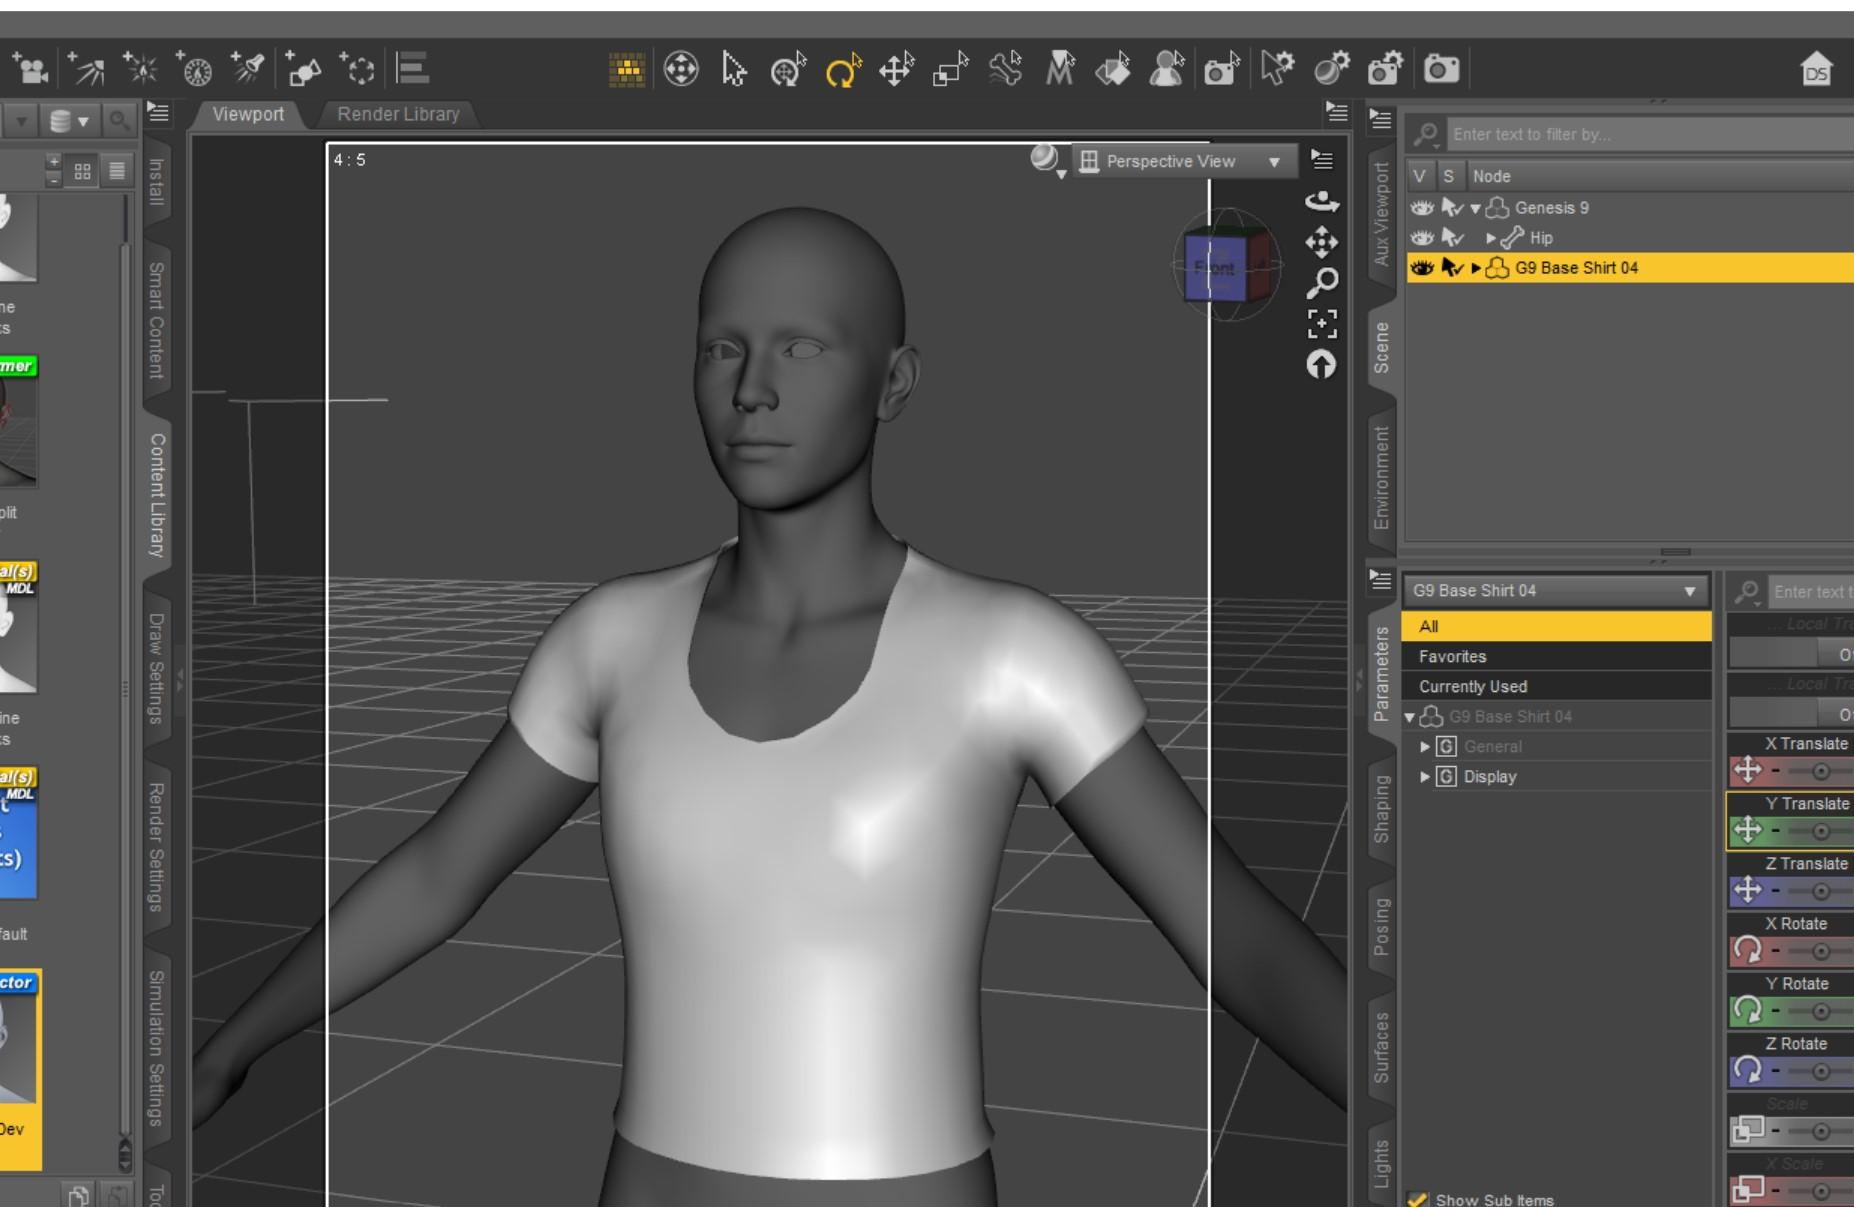Create a new null object

point(357,69)
